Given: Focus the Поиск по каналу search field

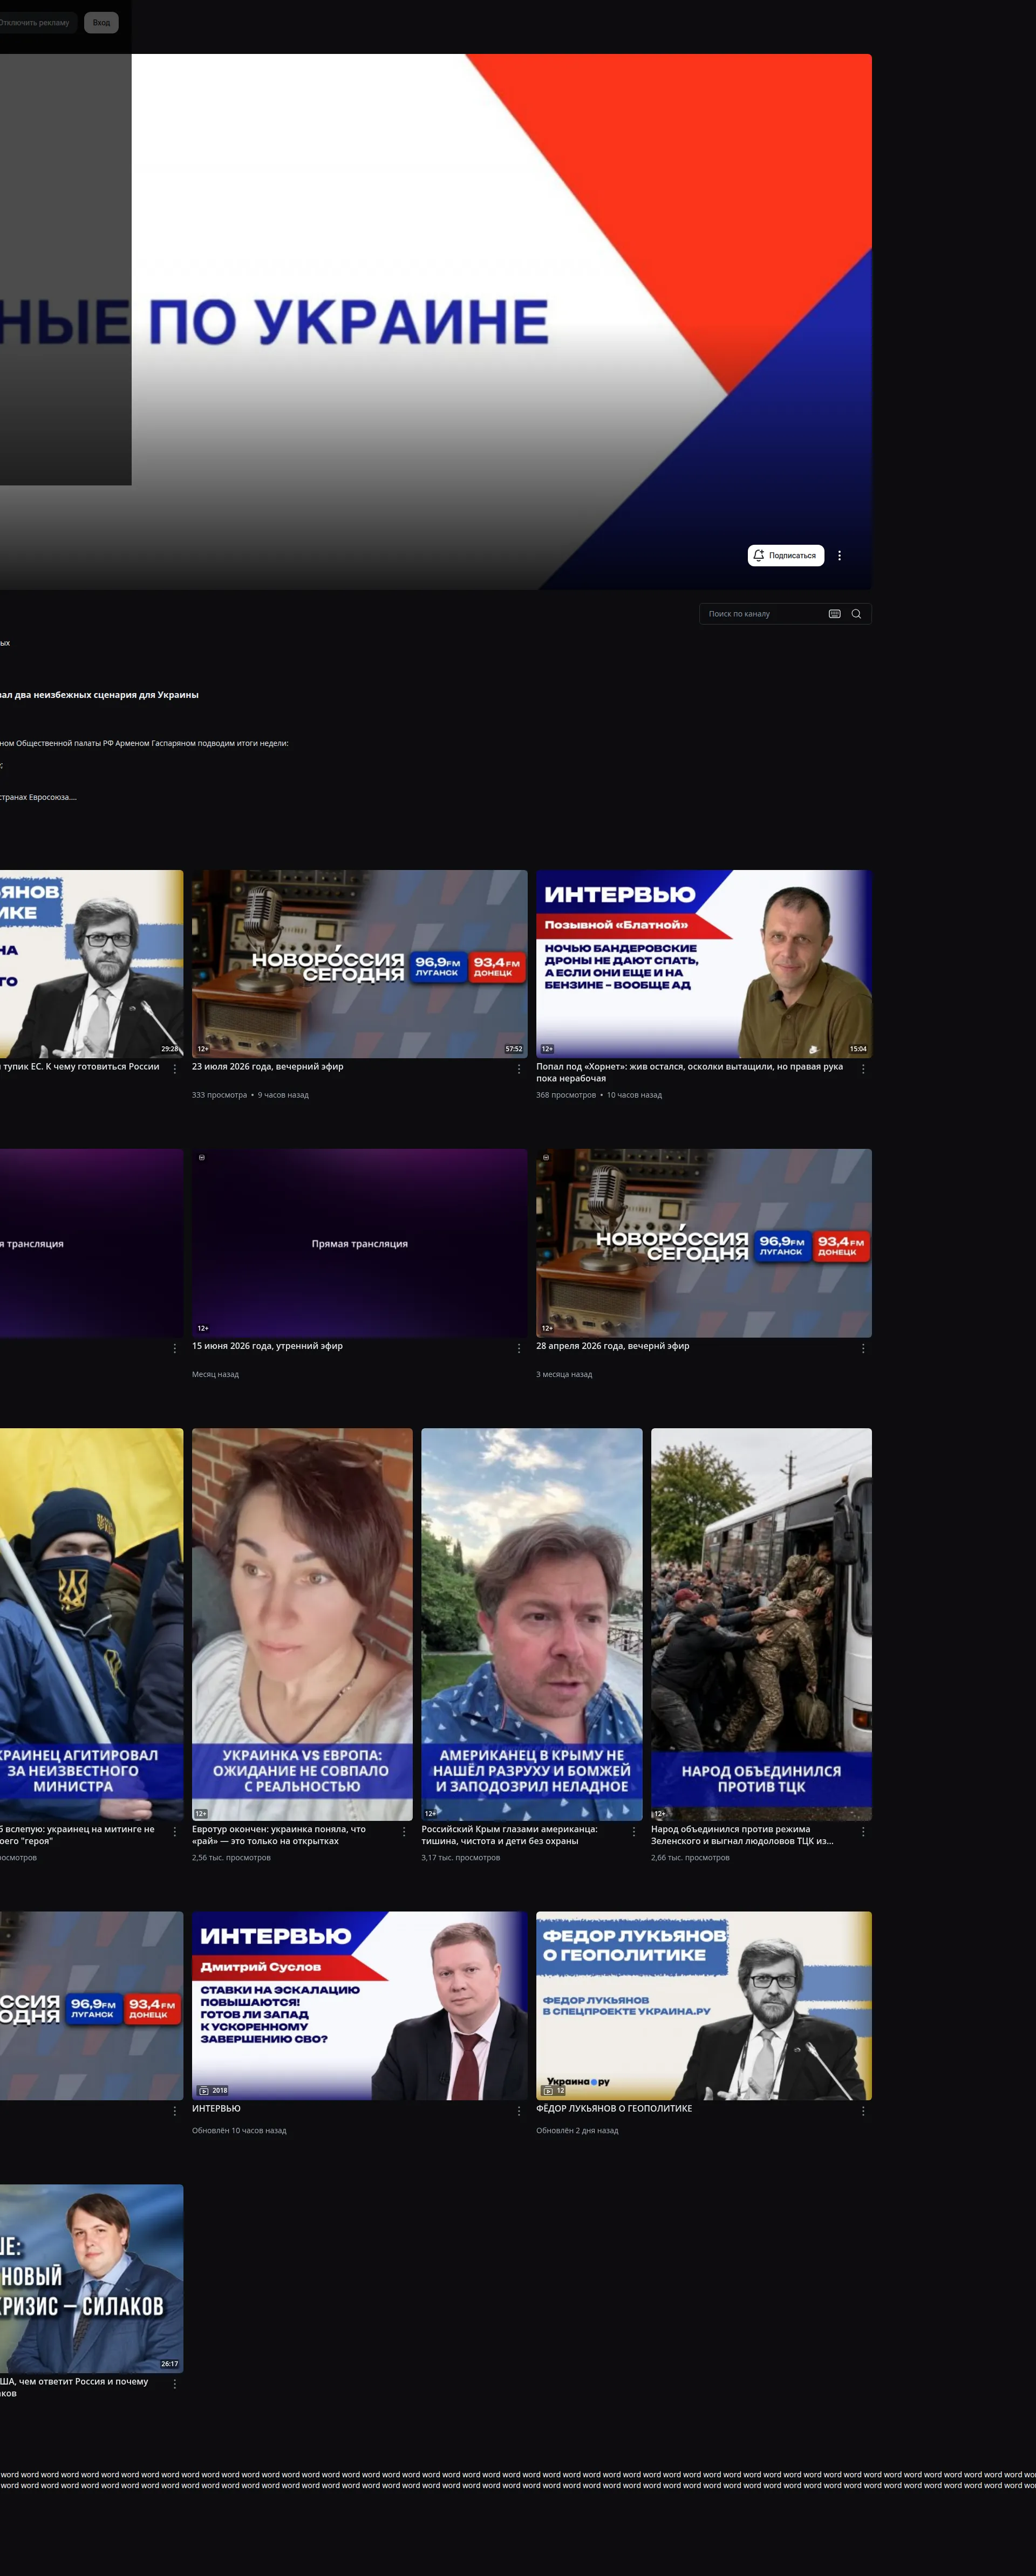Looking at the screenshot, I should click(x=765, y=614).
